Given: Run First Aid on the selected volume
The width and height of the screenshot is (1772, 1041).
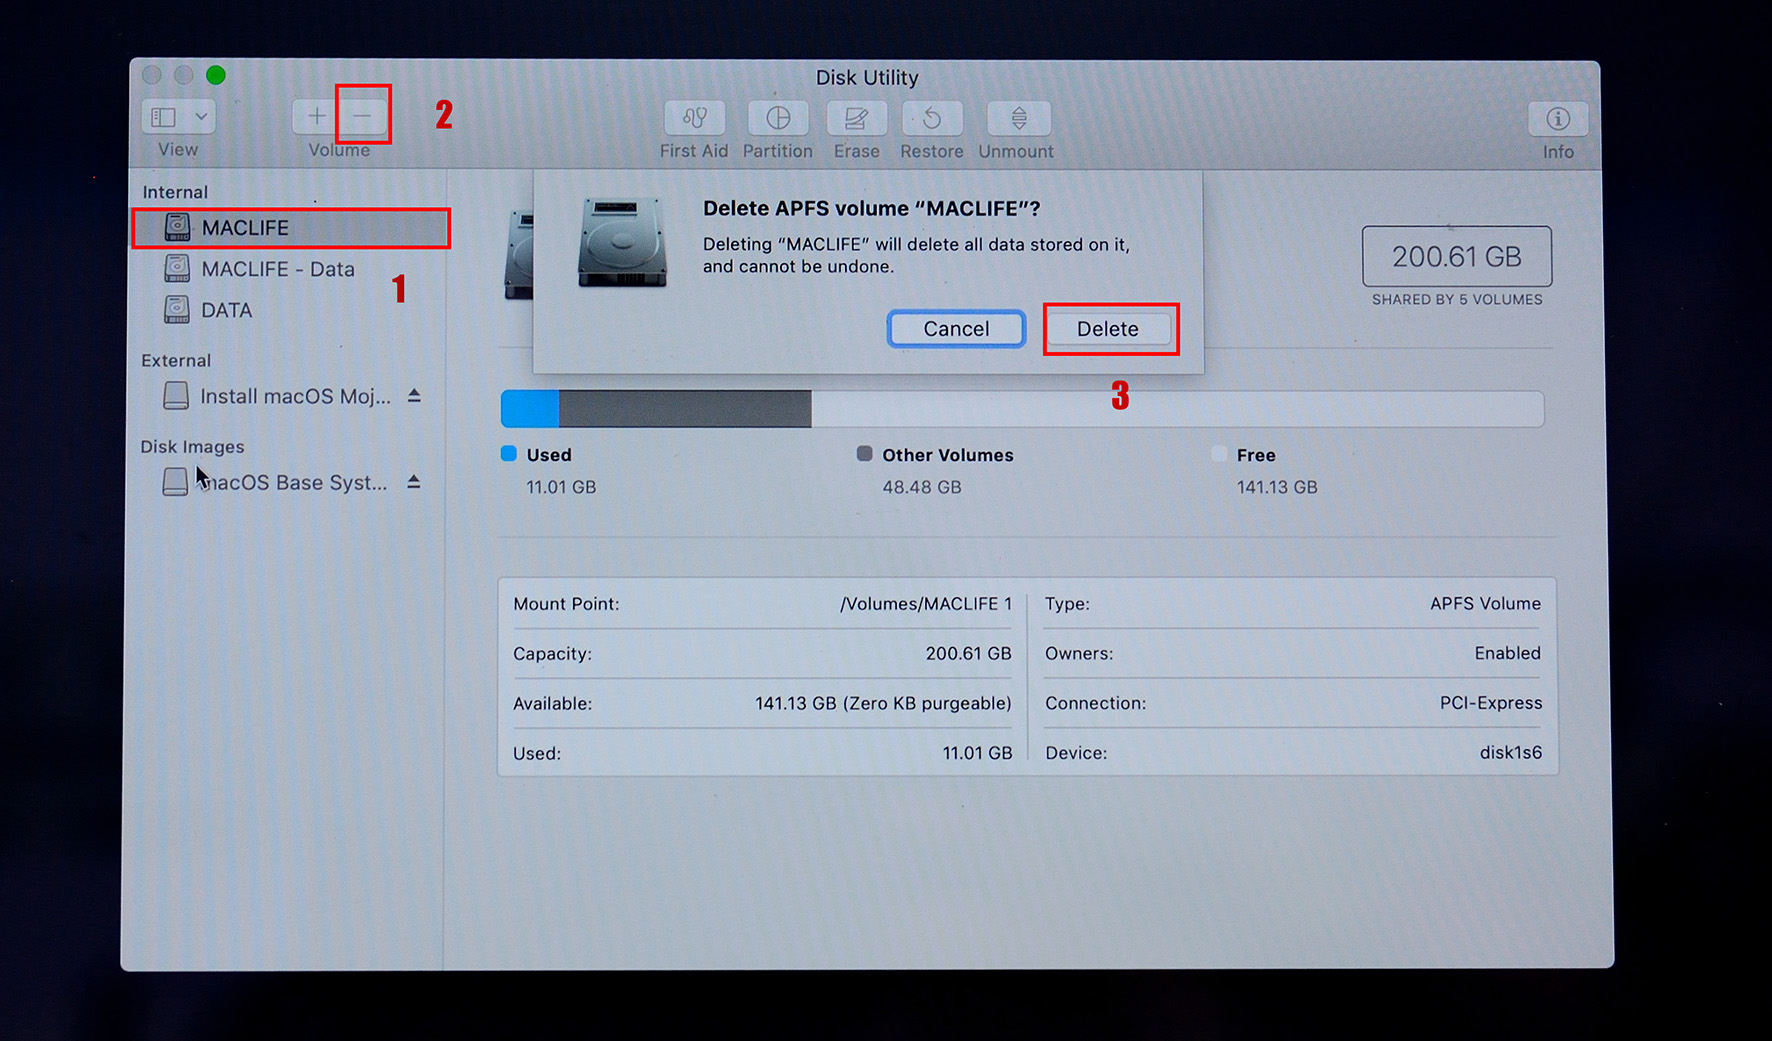Looking at the screenshot, I should tap(693, 119).
